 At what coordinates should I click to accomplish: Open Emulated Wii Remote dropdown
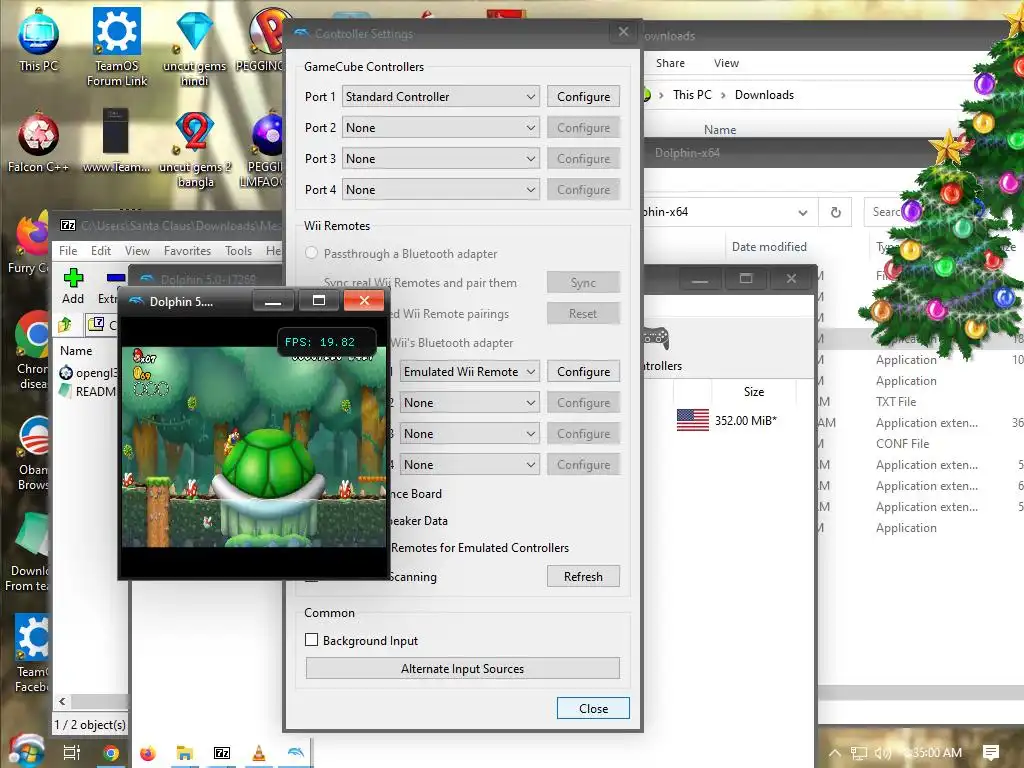click(x=470, y=372)
